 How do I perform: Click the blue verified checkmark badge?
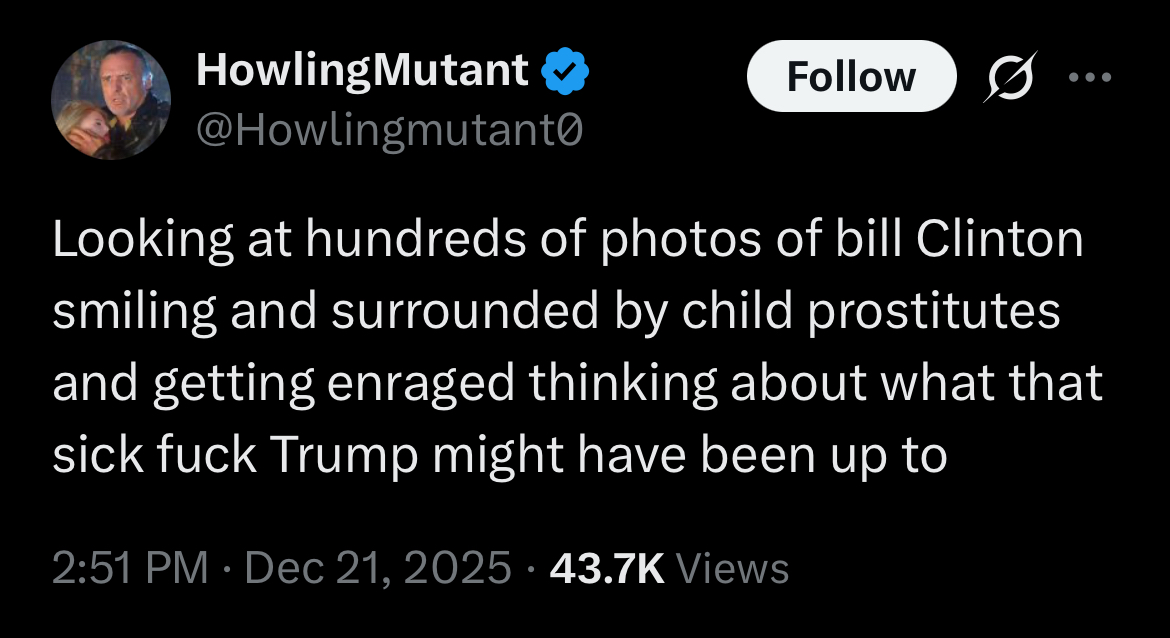(565, 71)
